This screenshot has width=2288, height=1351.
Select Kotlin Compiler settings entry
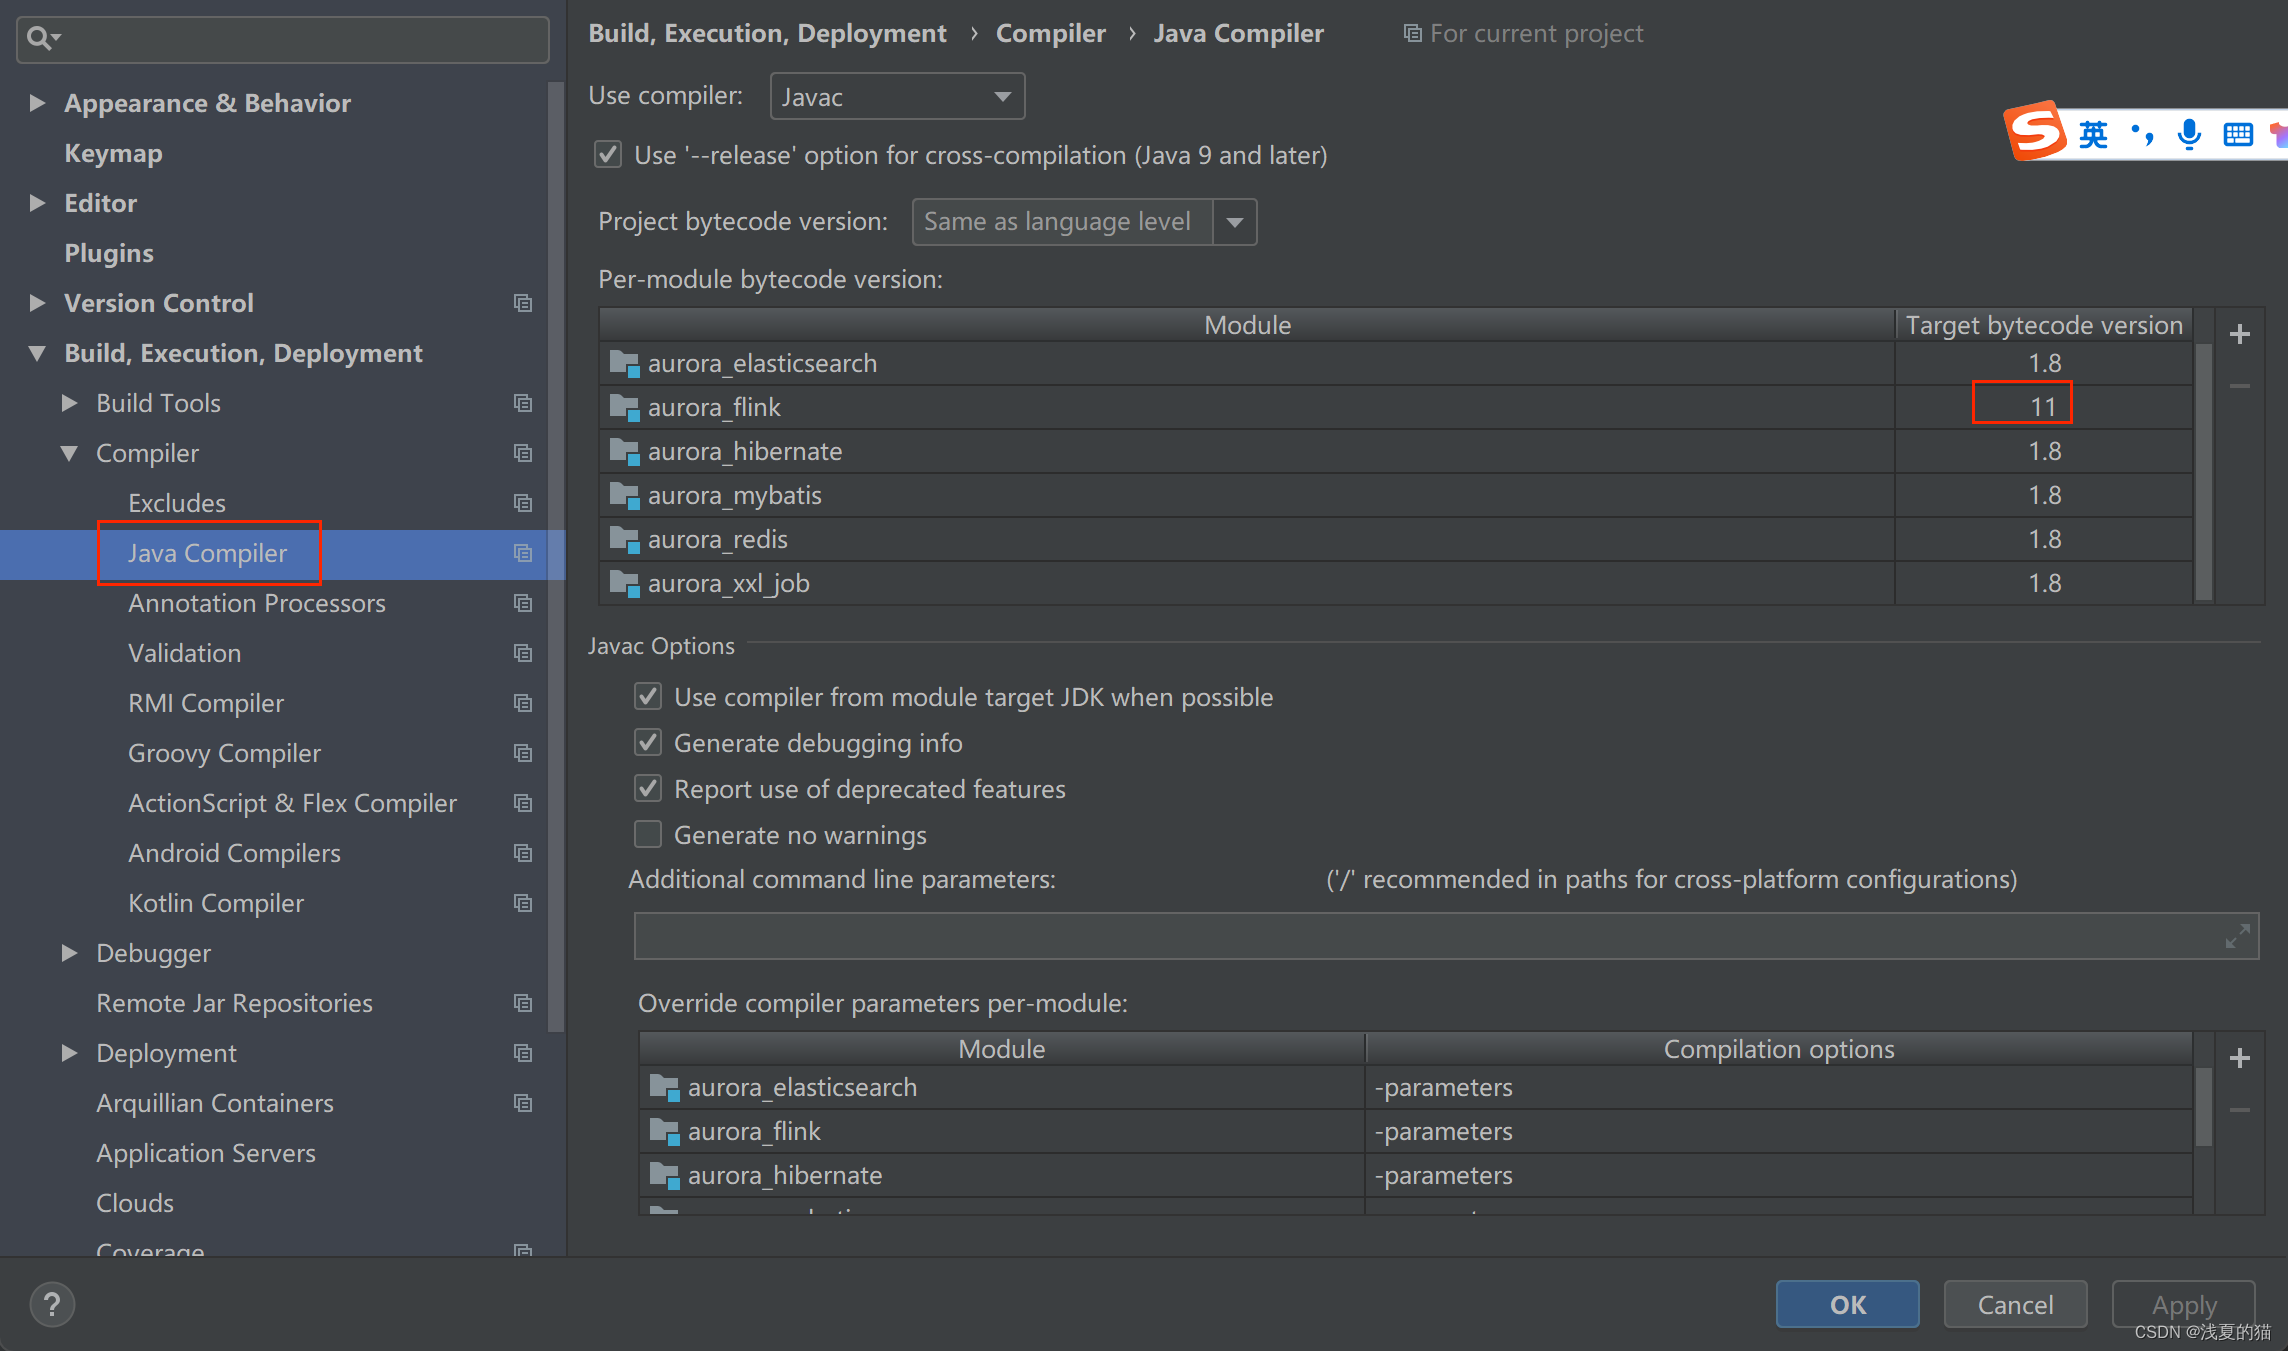(216, 903)
